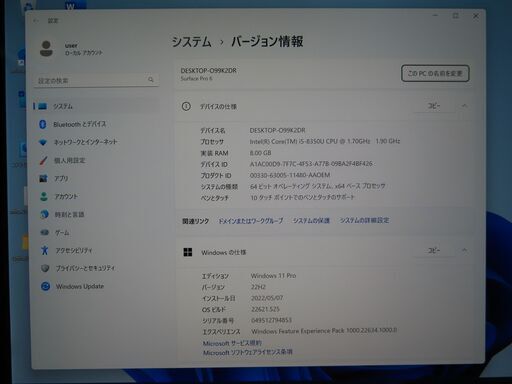The width and height of the screenshot is (512, 384).
Task: Click the Apps icon in sidebar
Action: (43, 179)
